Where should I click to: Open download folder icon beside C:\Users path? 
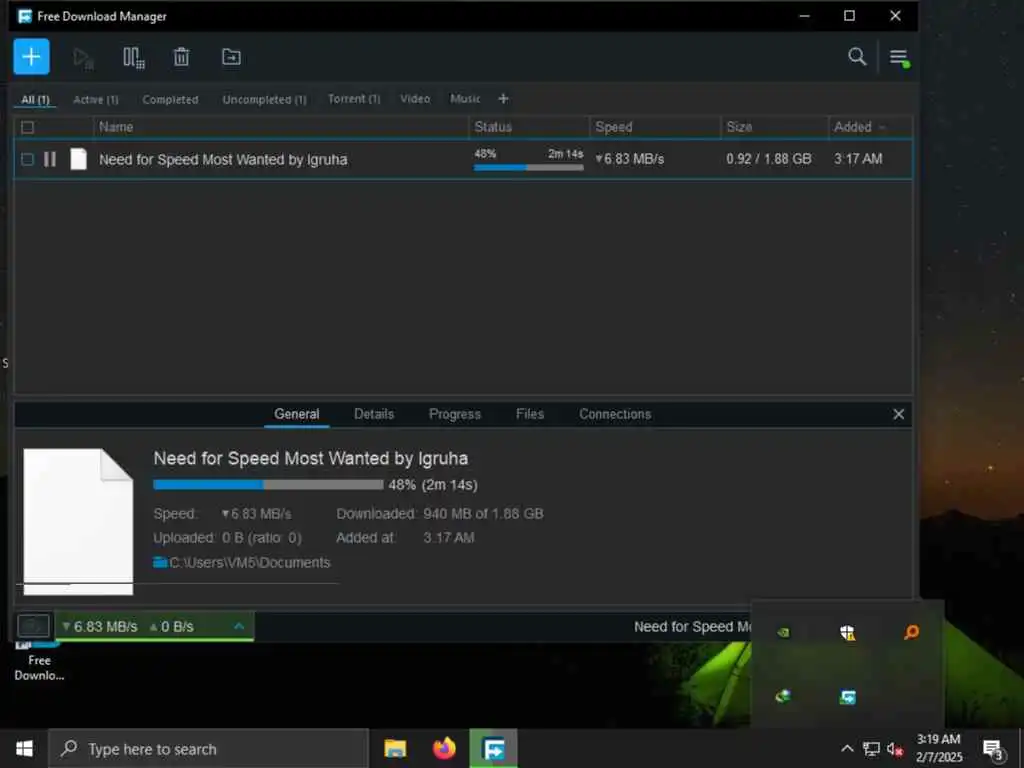[160, 562]
